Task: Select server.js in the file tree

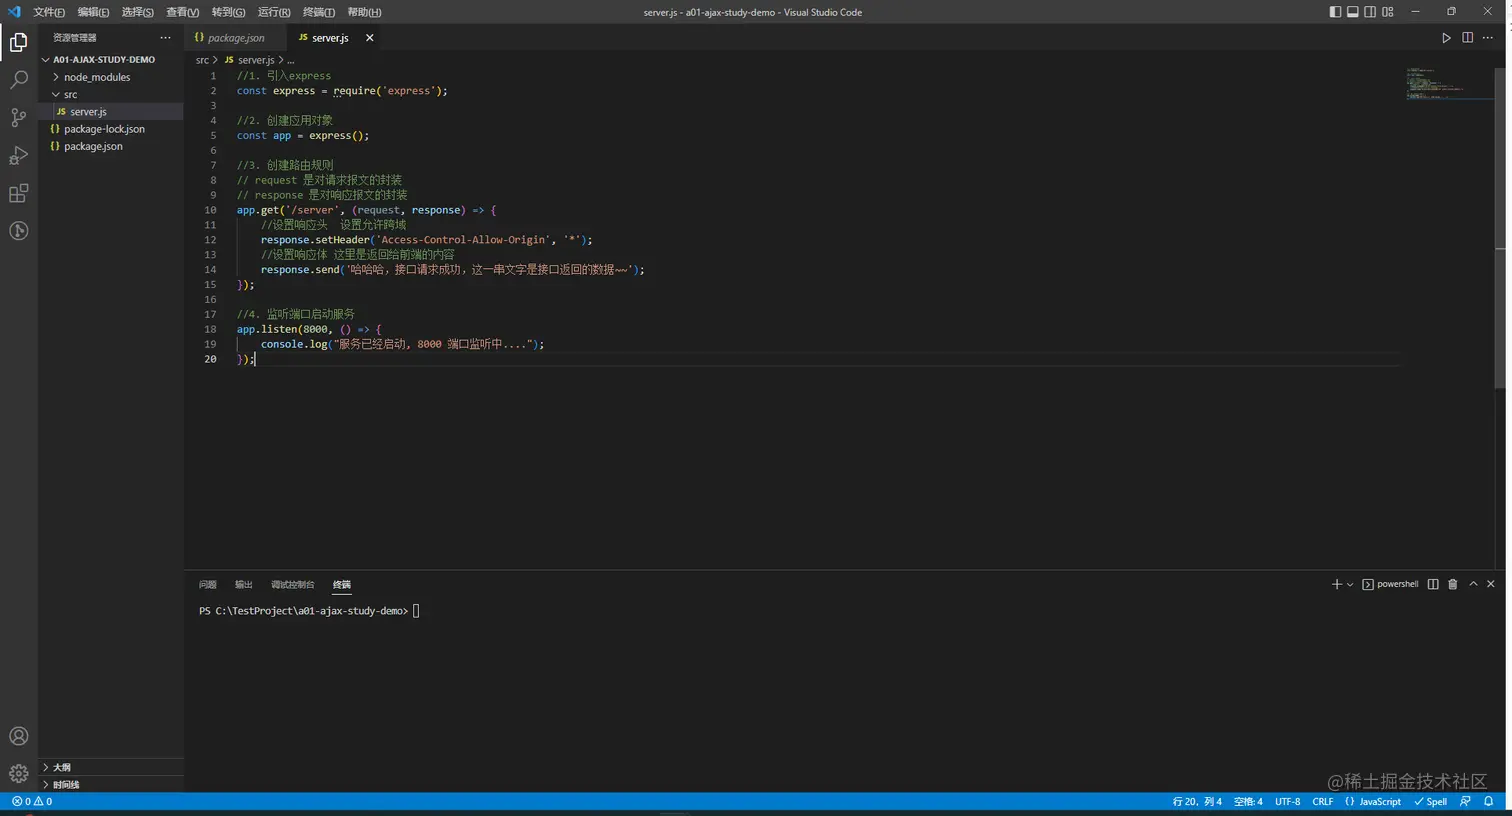Action: (111, 112)
